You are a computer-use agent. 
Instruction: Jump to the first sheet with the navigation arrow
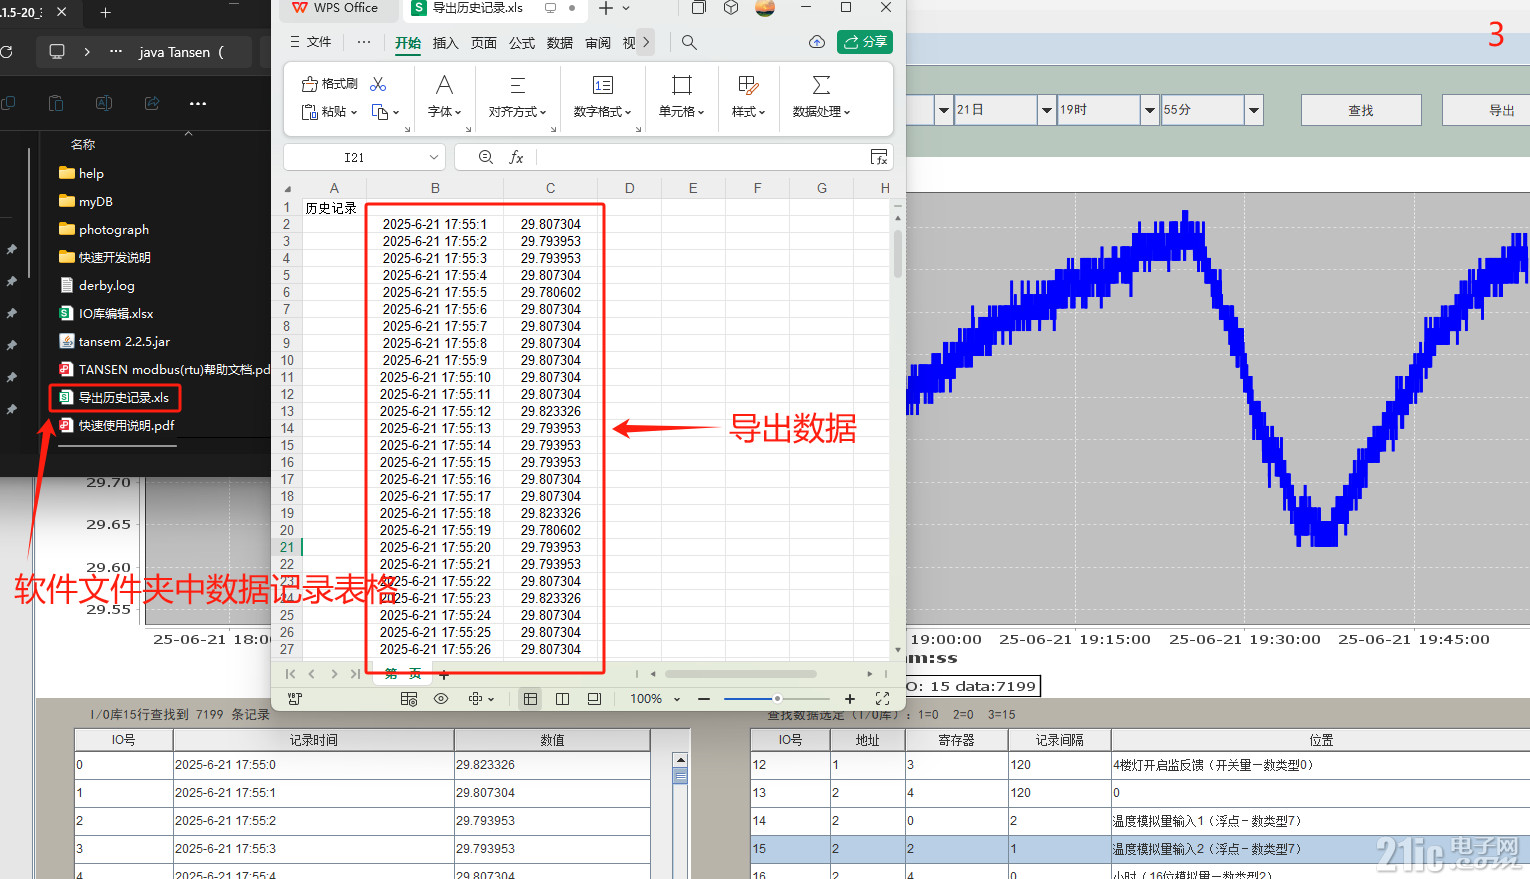pos(290,675)
